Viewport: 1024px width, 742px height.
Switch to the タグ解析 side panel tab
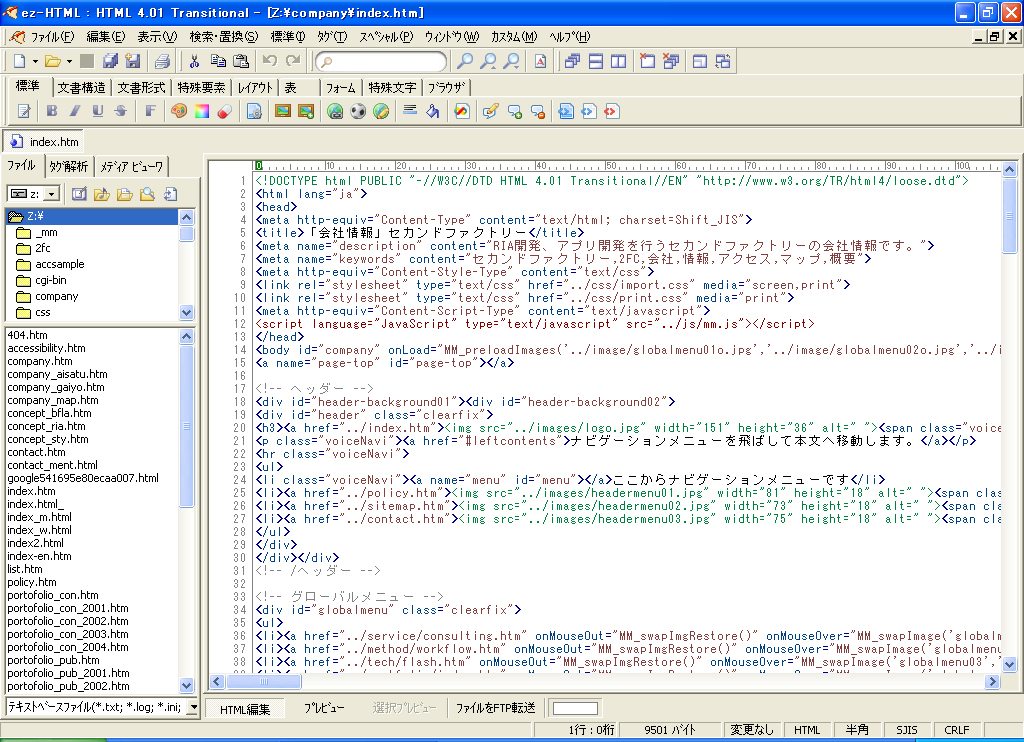click(69, 167)
